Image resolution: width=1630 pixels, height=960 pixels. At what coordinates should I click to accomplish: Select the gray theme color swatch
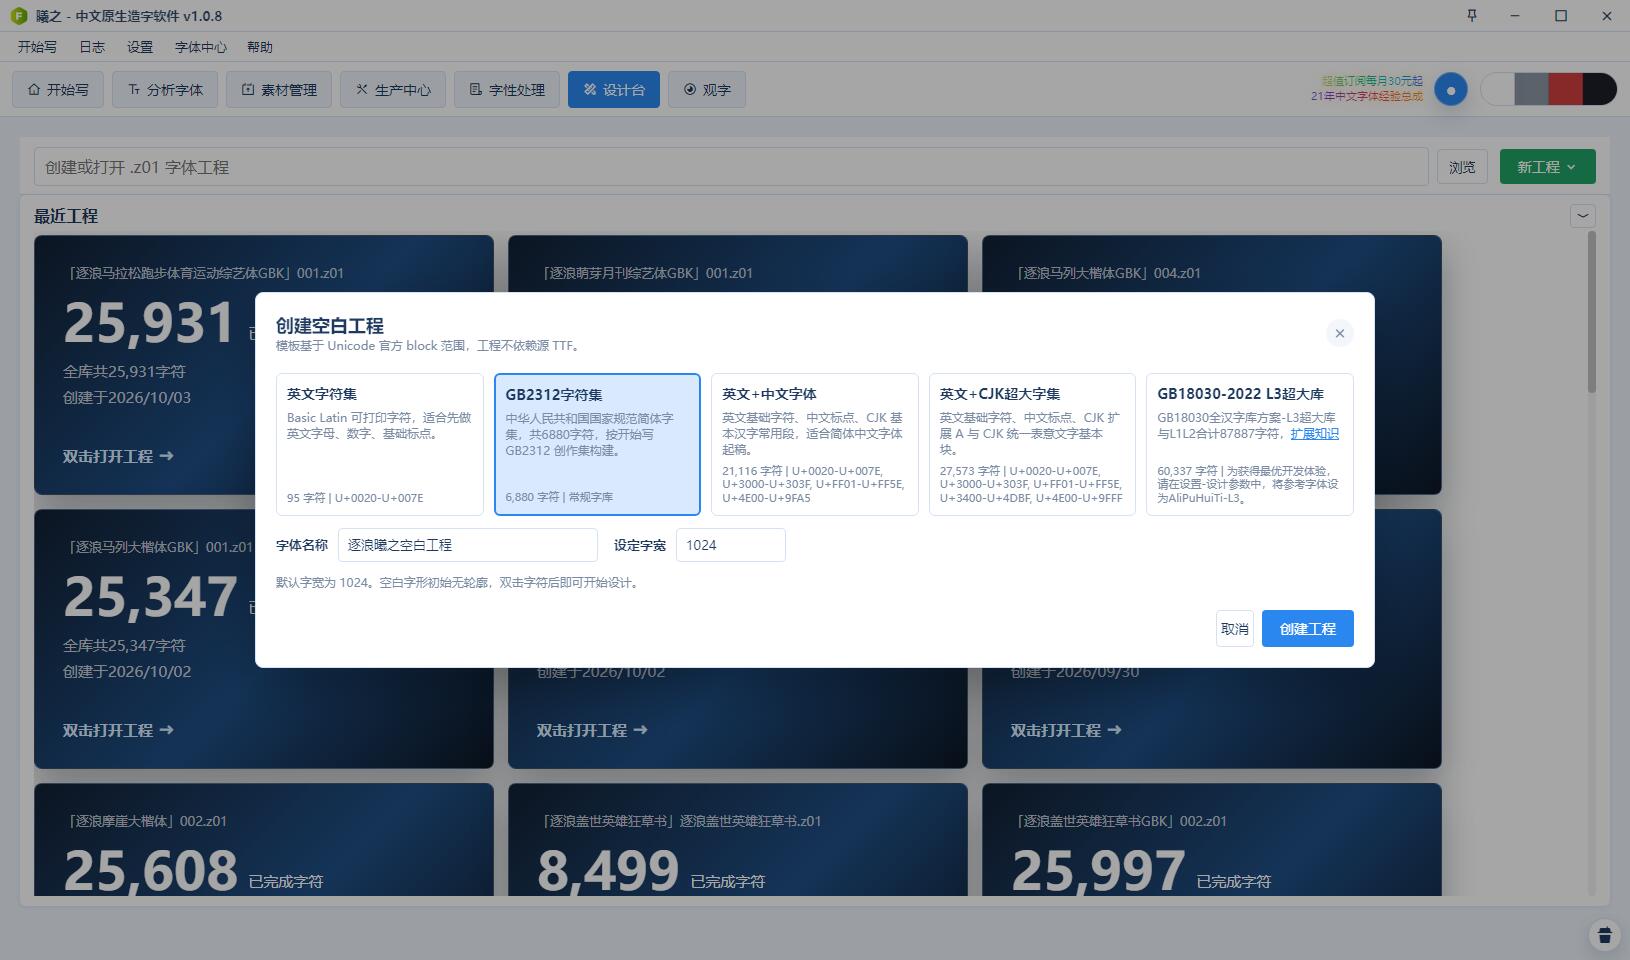pyautogui.click(x=1532, y=89)
